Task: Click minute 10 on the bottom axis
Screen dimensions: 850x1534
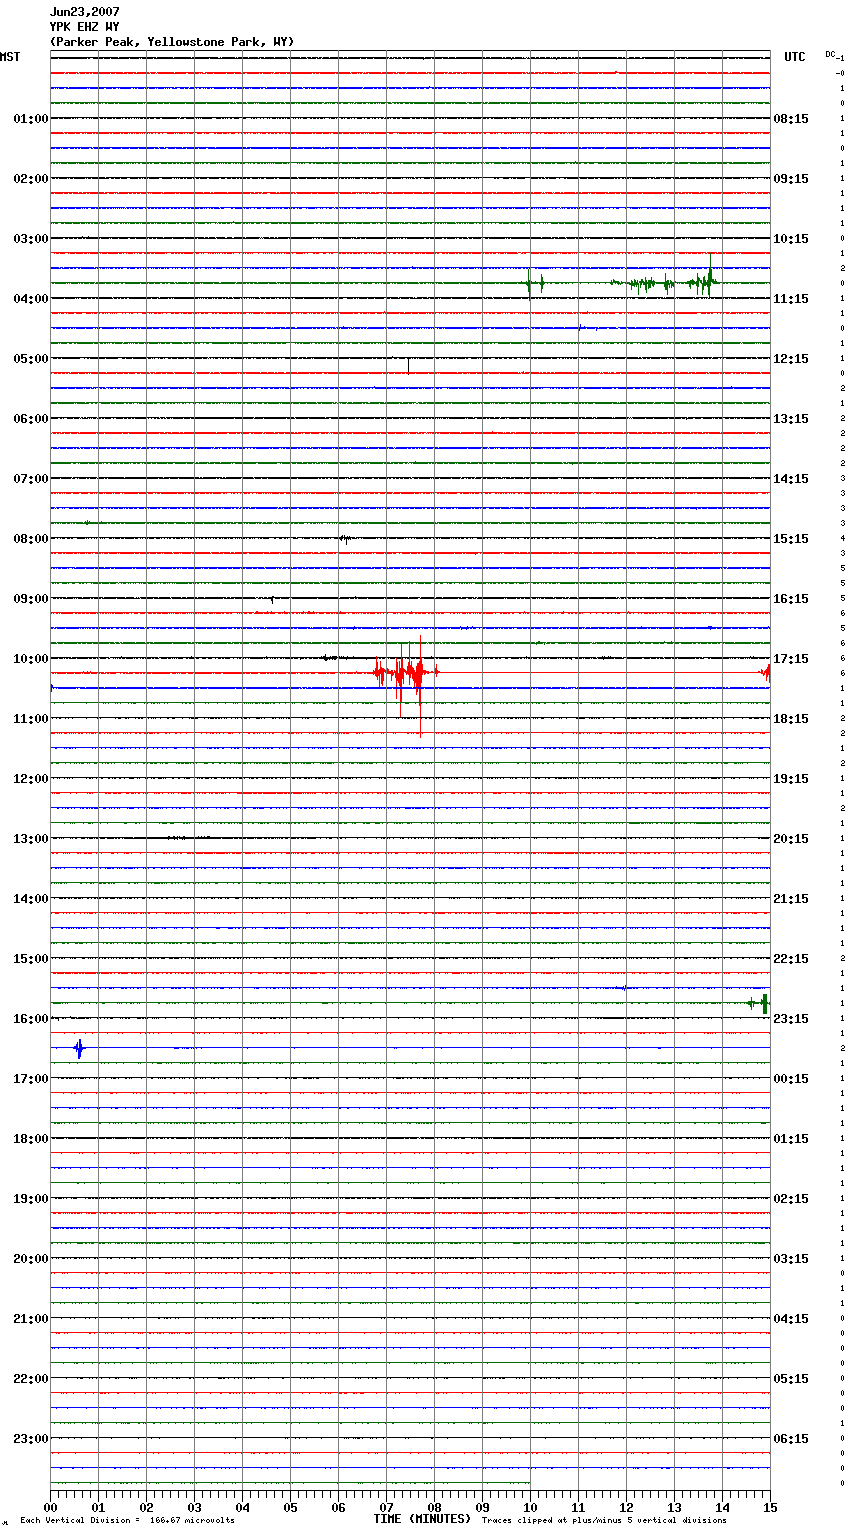Action: pyautogui.click(x=530, y=1507)
